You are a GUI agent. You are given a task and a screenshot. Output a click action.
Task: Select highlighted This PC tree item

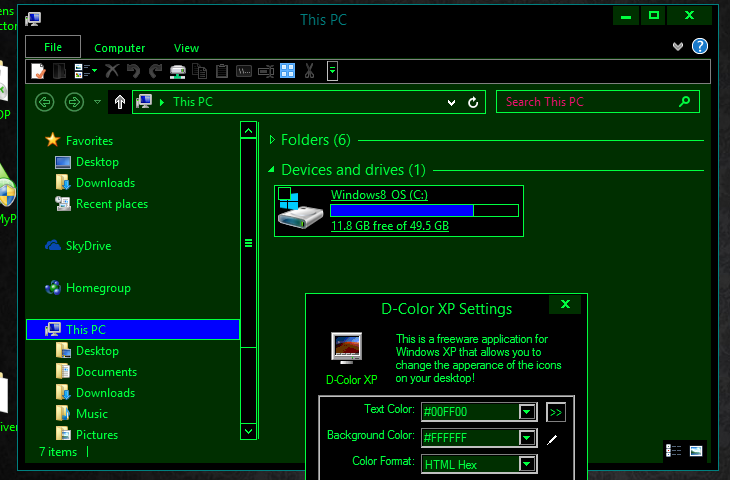click(133, 330)
